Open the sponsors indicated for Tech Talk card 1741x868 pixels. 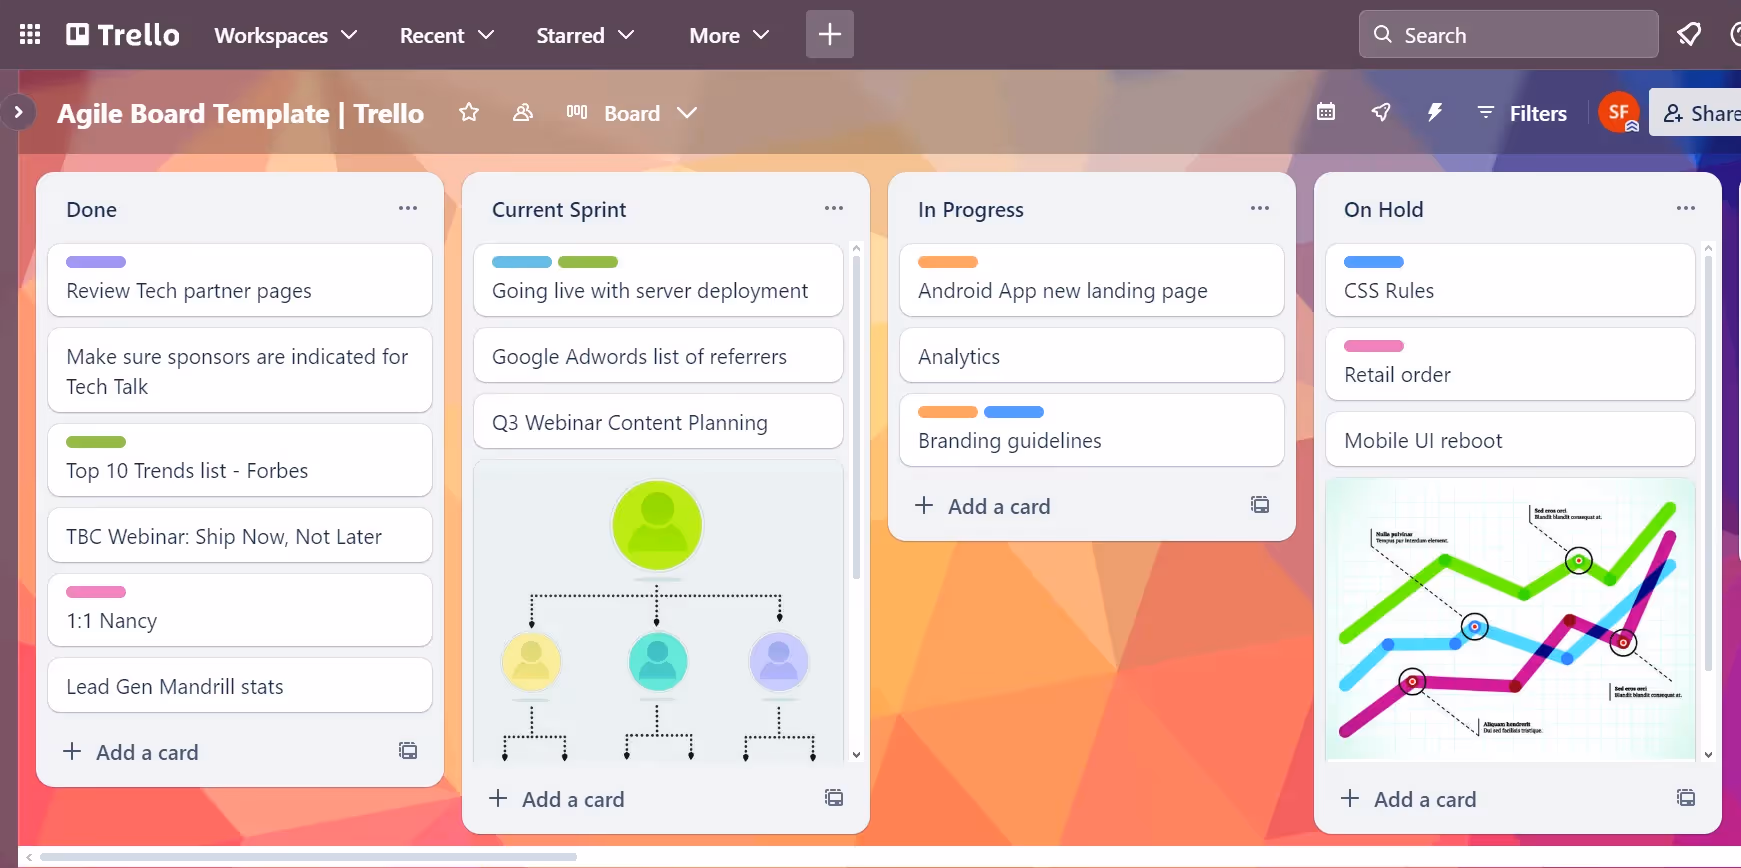[240, 370]
